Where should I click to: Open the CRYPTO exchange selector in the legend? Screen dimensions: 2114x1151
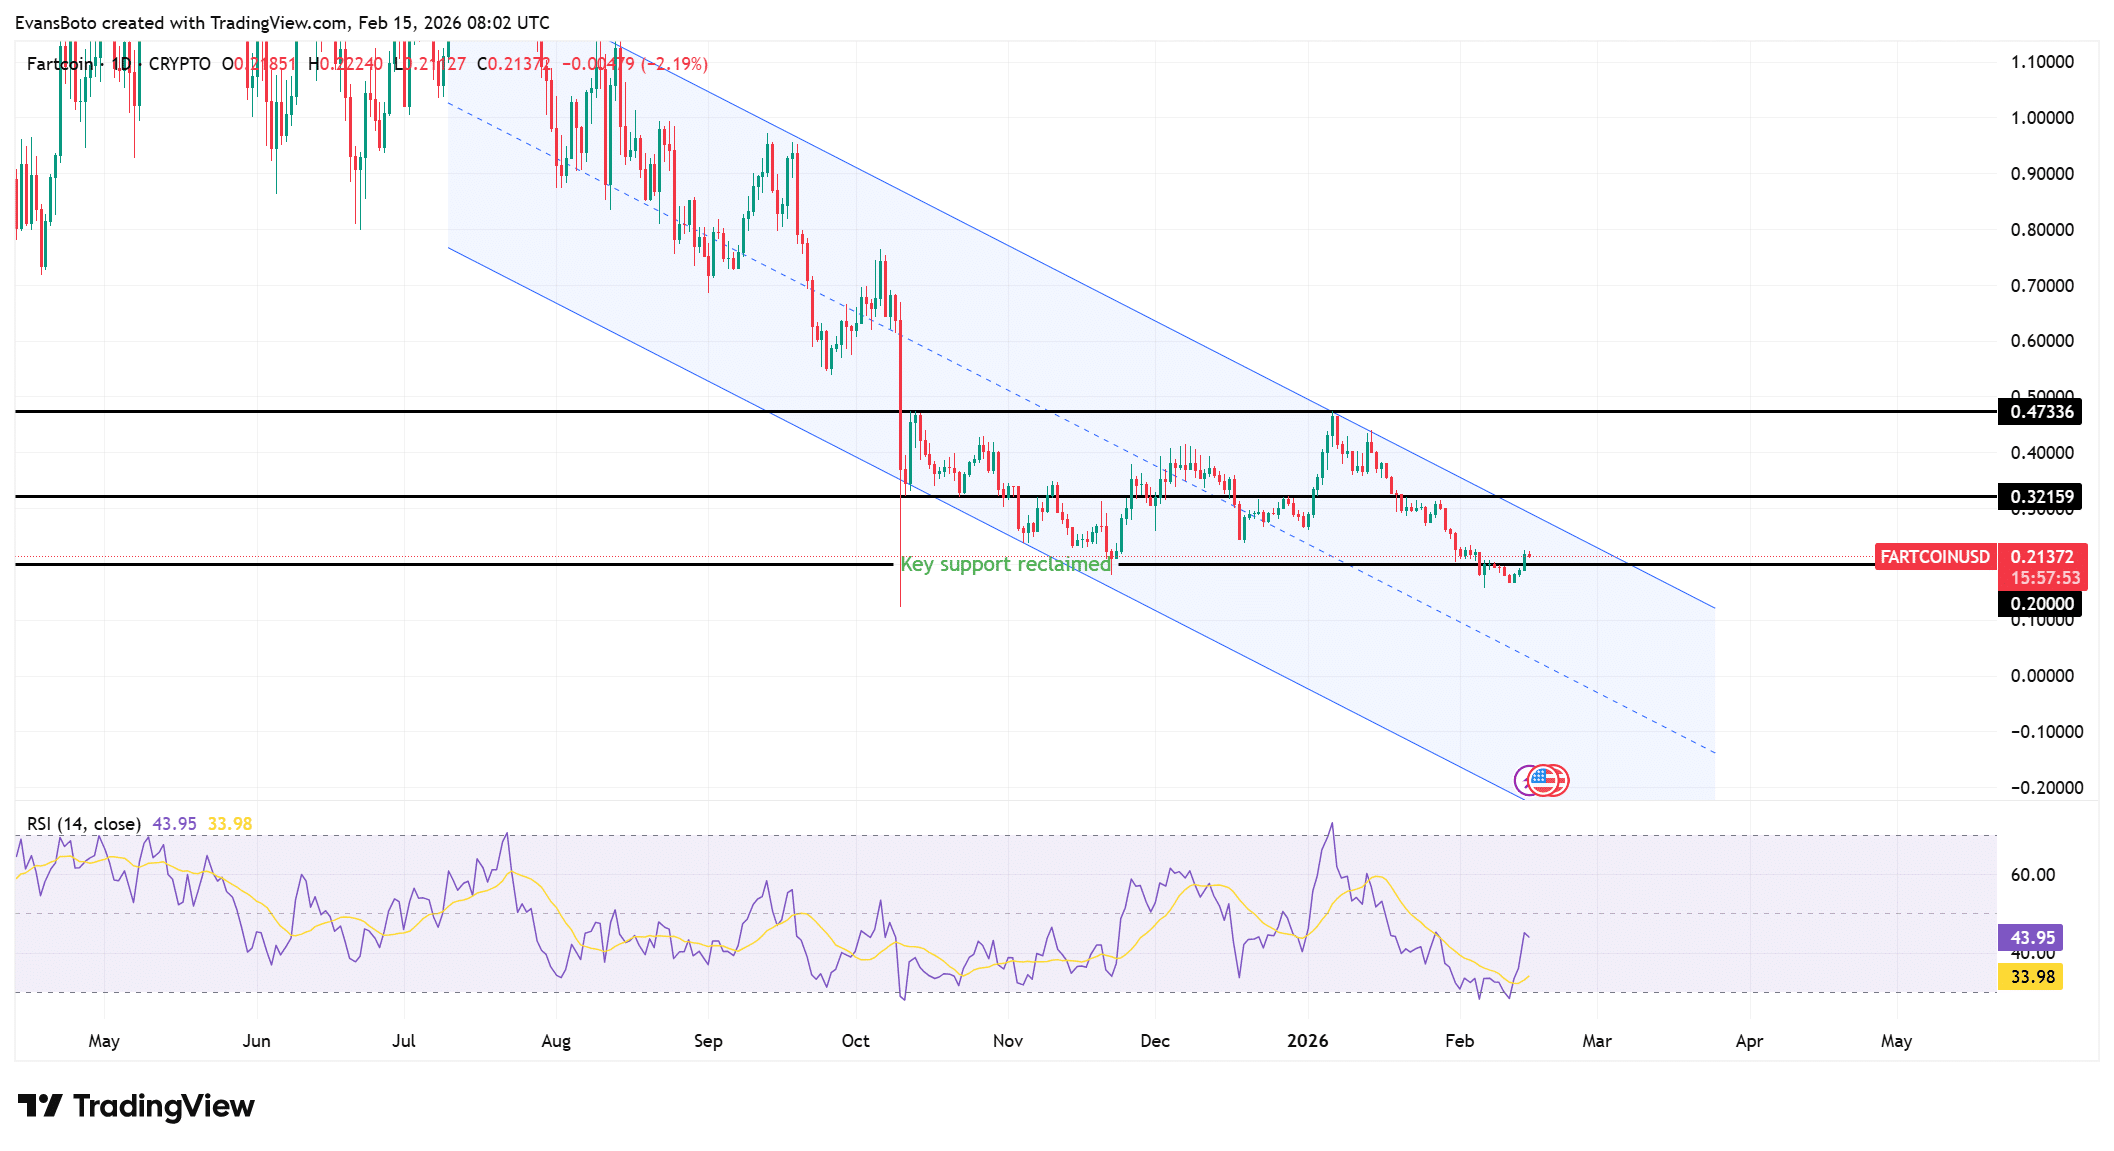[x=180, y=63]
